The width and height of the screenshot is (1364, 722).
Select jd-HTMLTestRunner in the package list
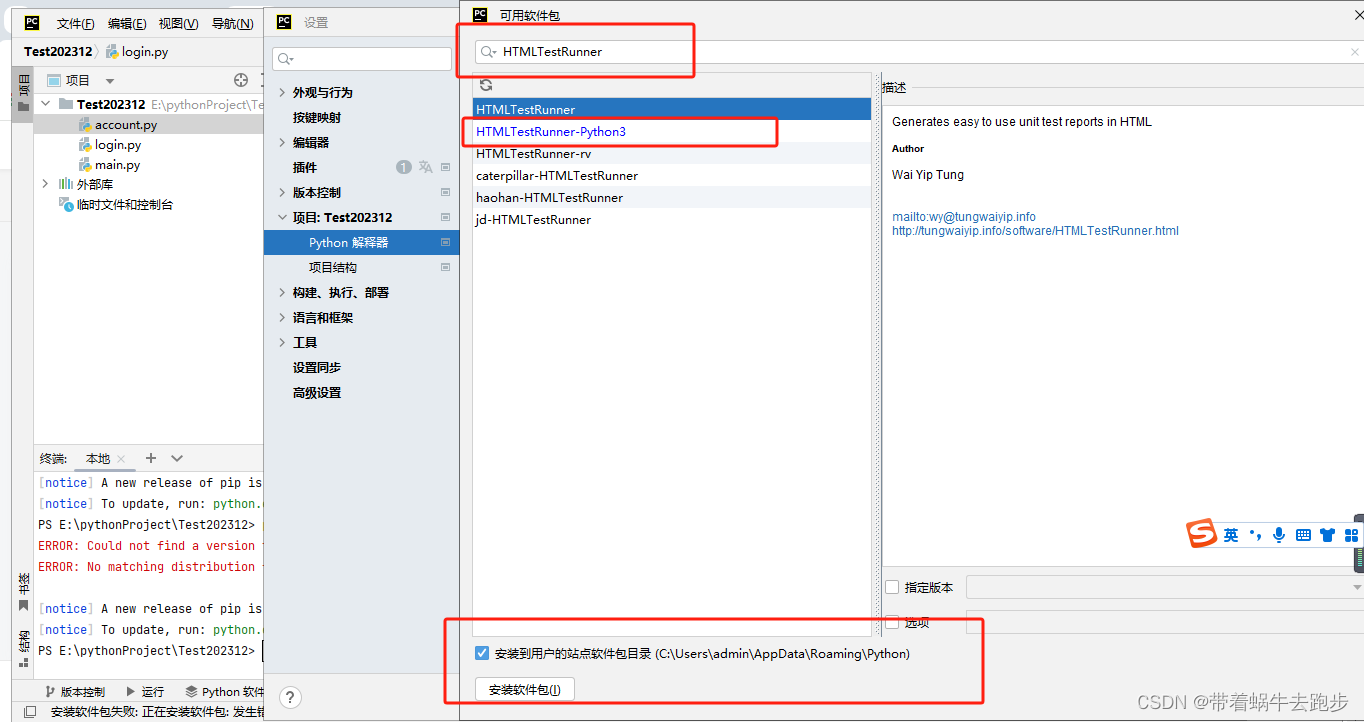click(671, 220)
